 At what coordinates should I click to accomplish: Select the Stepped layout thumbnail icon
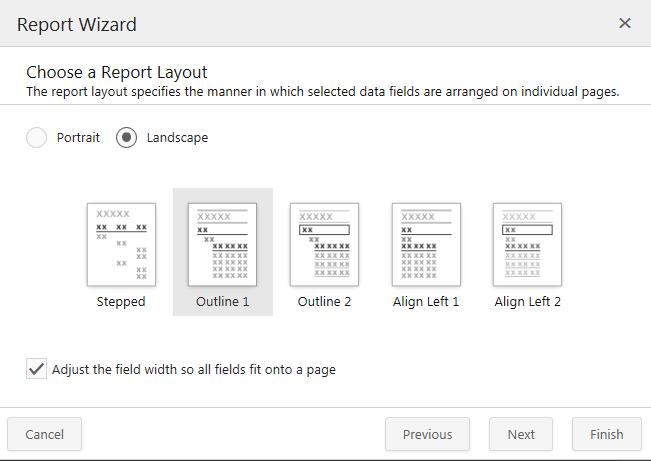121,245
